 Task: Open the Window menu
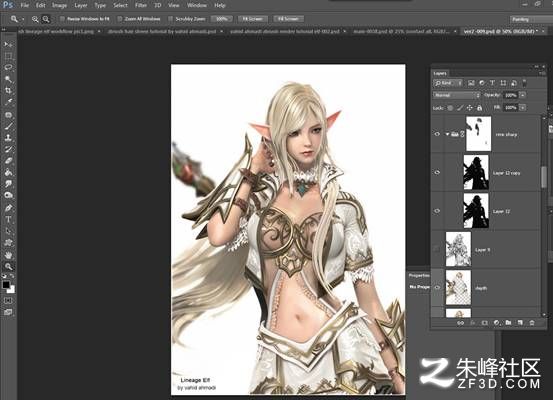[196, 5]
